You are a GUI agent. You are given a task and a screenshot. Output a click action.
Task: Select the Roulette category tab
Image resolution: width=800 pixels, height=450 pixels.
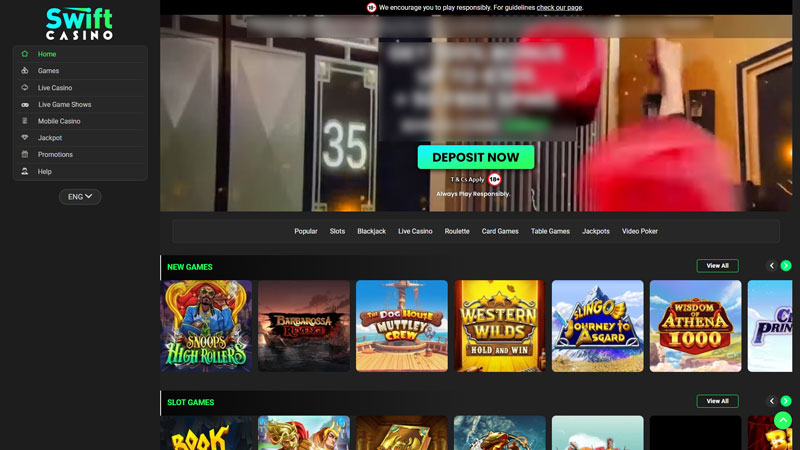point(457,231)
